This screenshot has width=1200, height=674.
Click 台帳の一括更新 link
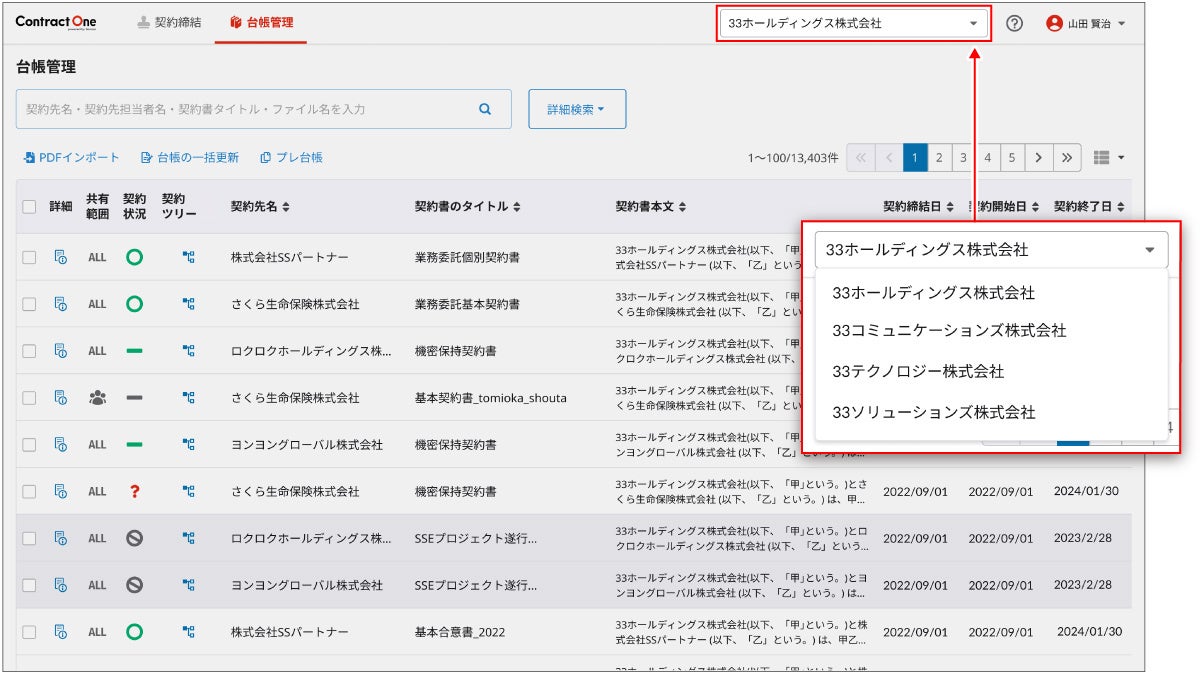190,158
